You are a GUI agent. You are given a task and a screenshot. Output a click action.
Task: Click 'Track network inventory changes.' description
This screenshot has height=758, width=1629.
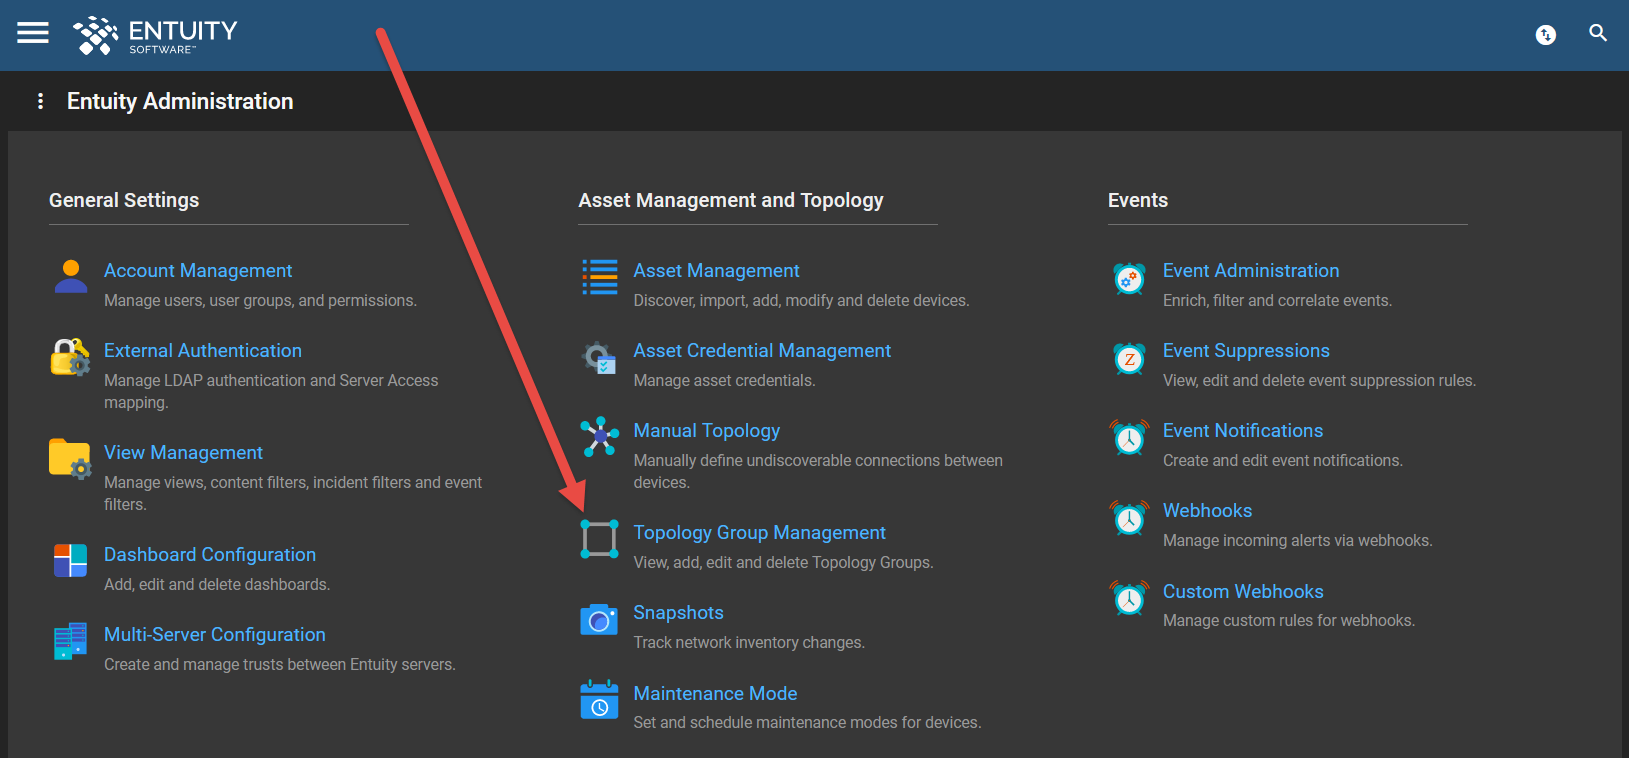pyautogui.click(x=749, y=643)
